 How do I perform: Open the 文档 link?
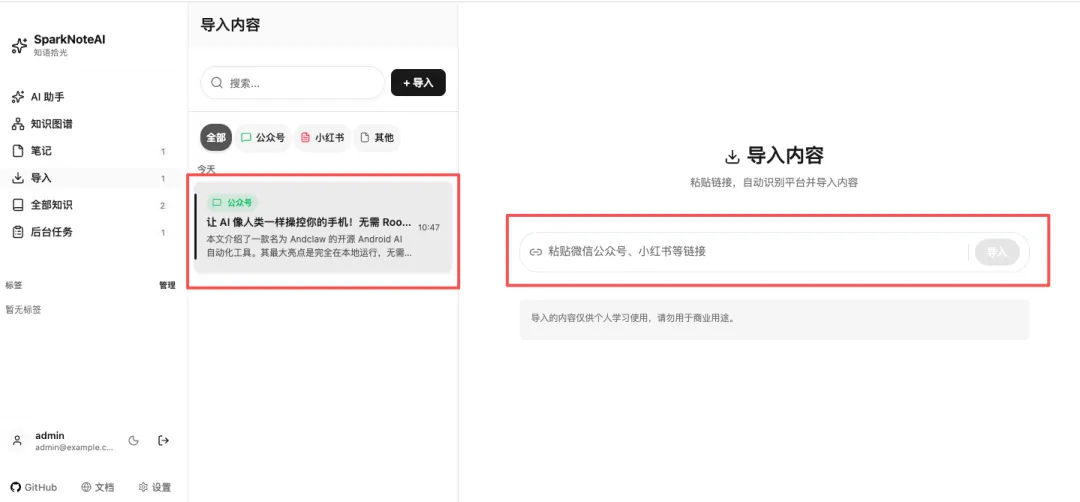(97, 487)
